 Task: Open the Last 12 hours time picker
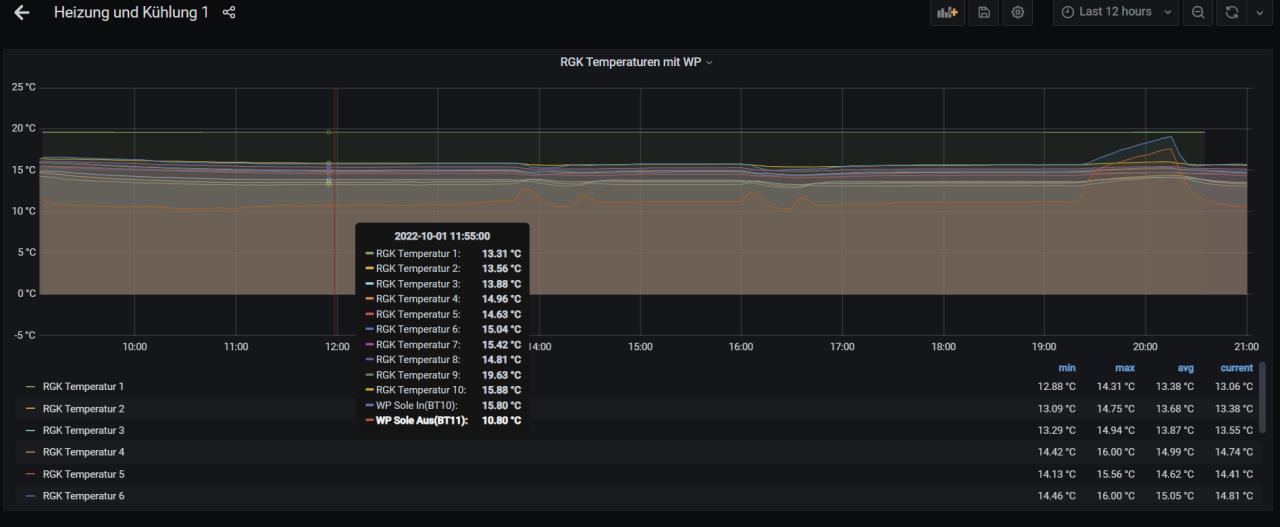coord(1115,12)
